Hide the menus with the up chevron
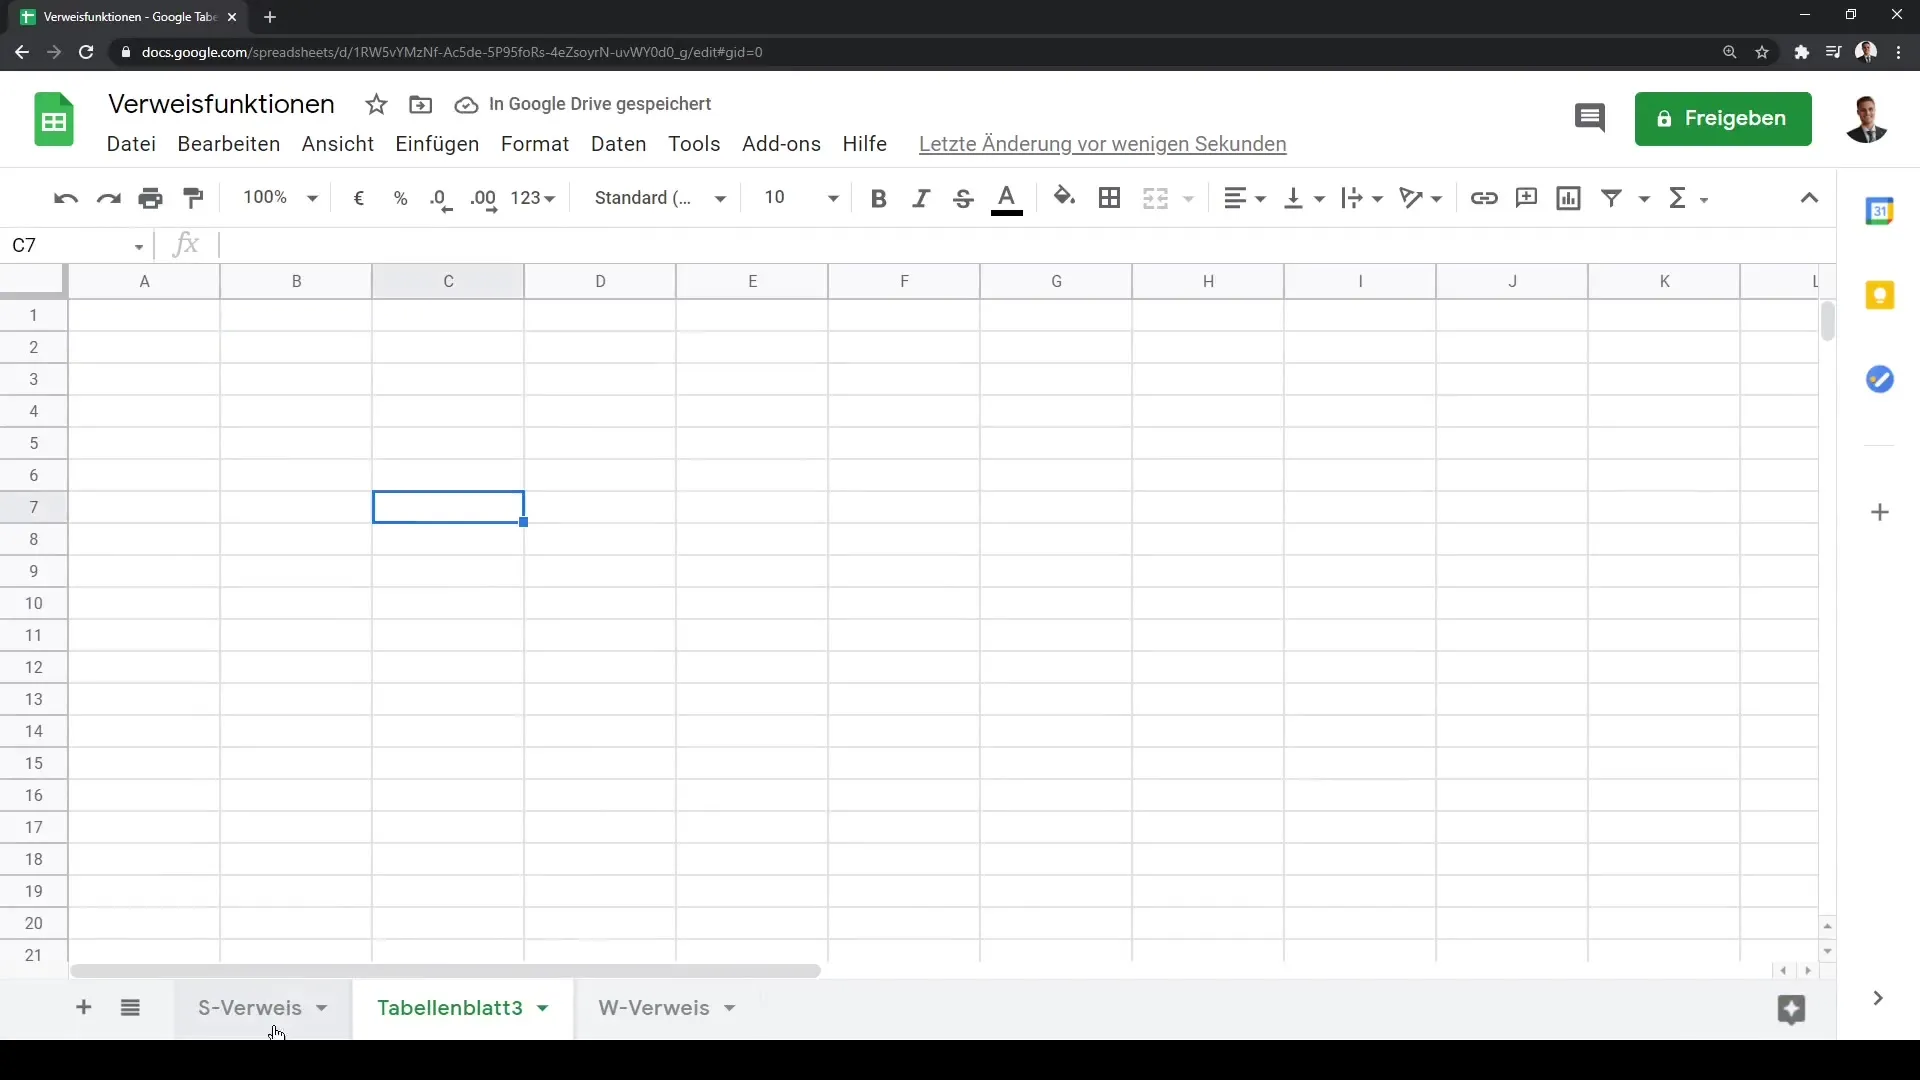 1809,198
